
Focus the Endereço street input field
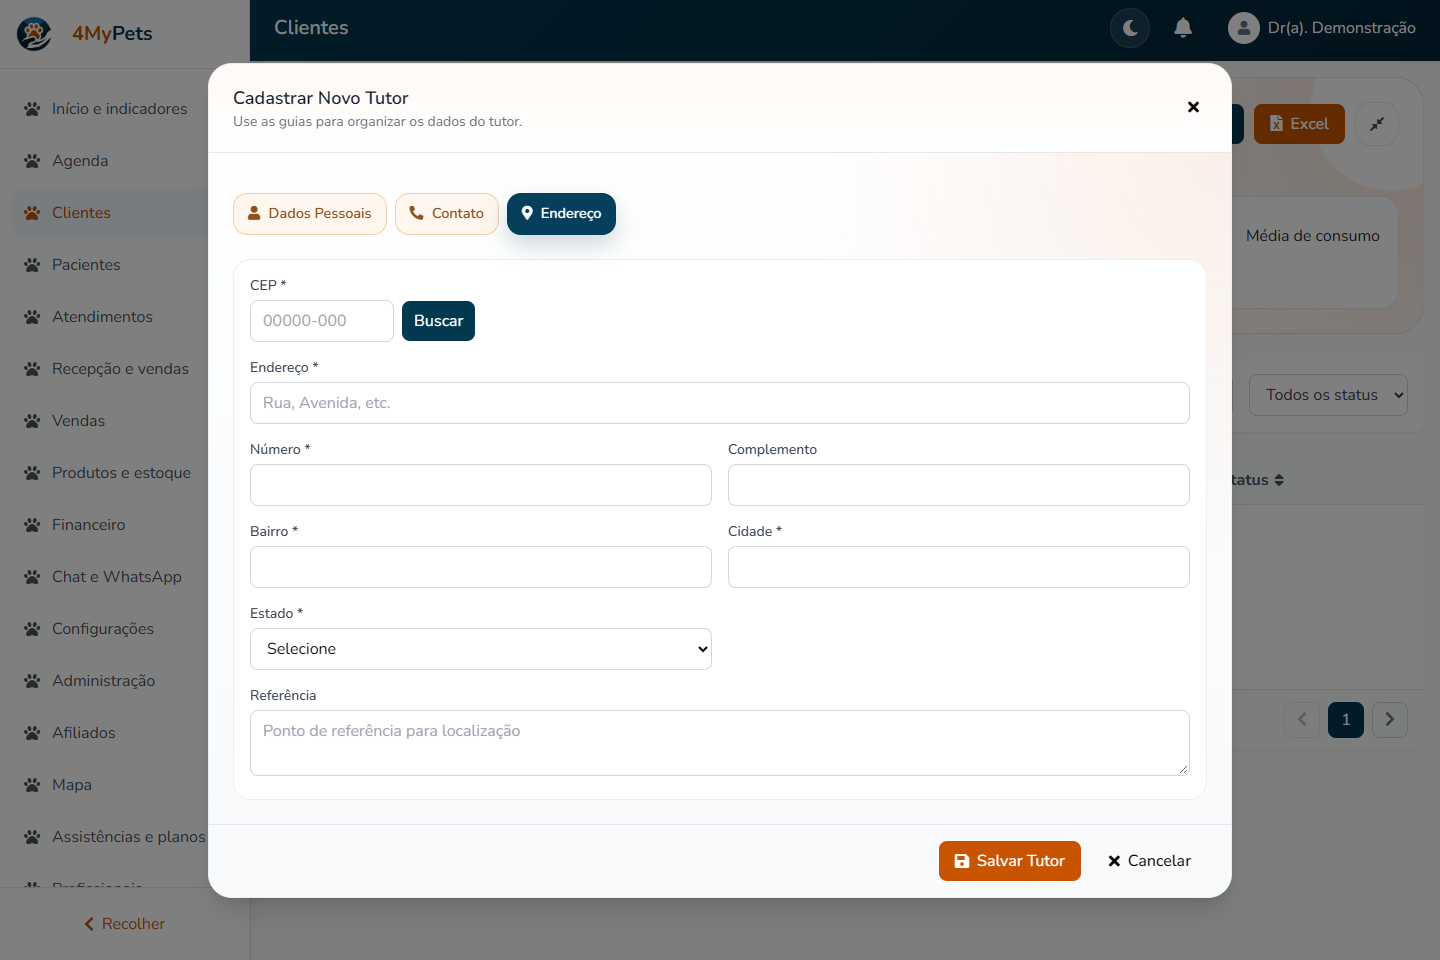720,403
